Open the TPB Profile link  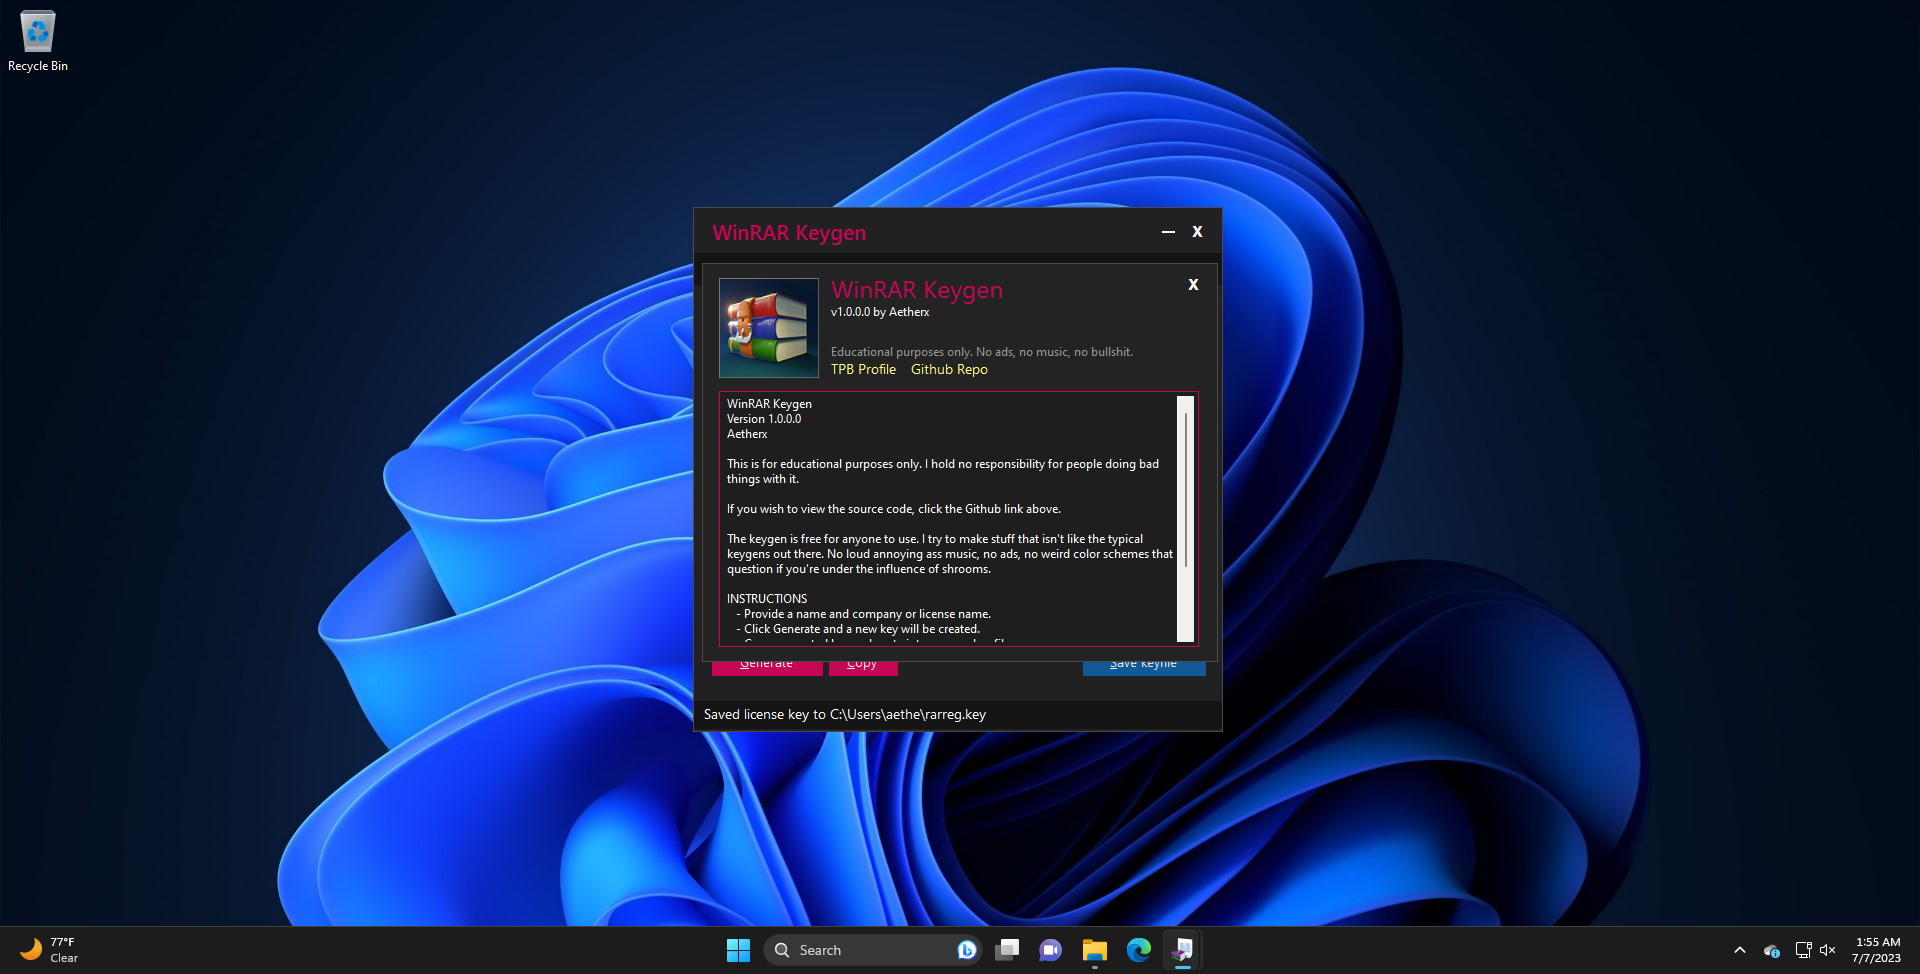(x=863, y=370)
